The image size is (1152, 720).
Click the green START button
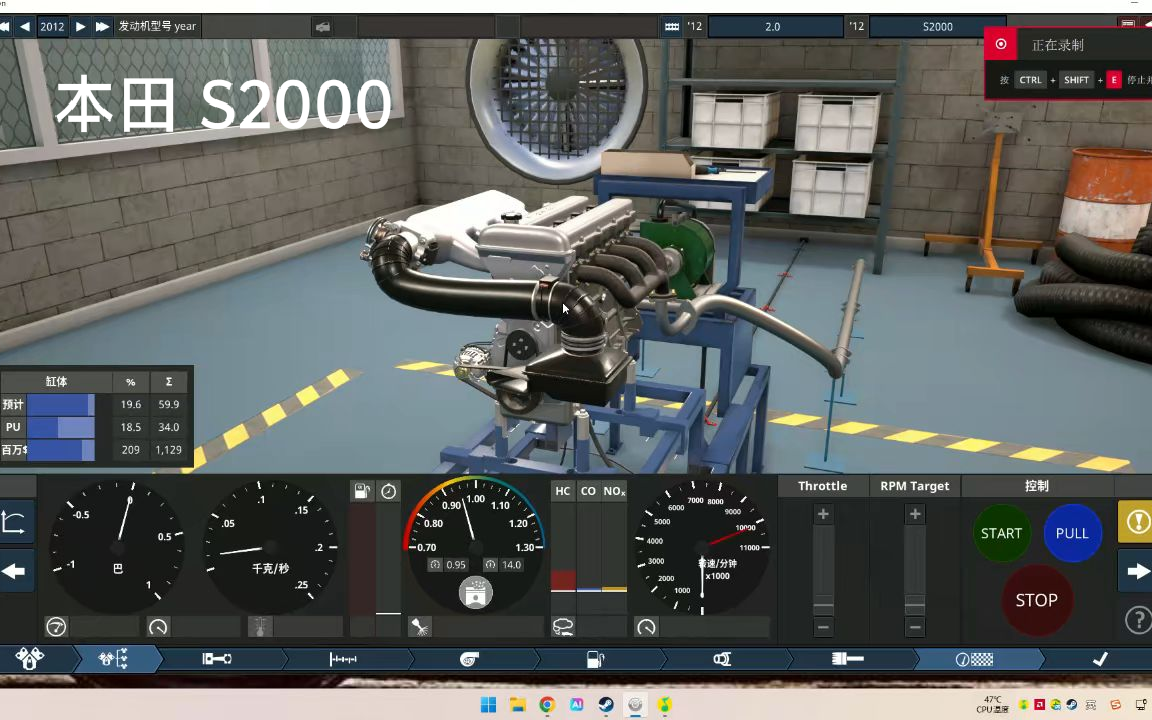[x=1001, y=533]
